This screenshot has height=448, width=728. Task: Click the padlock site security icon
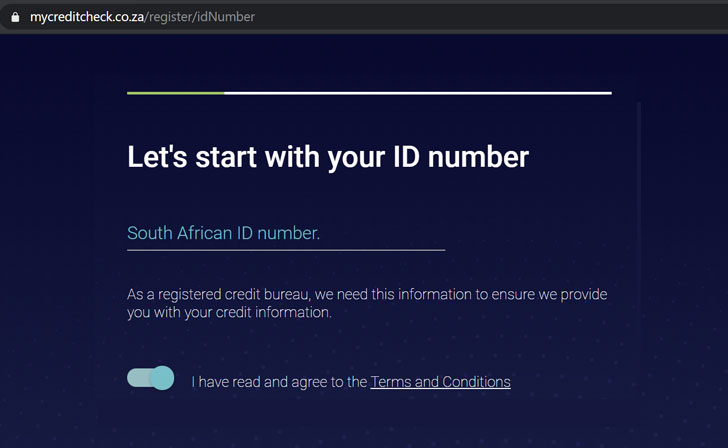tap(14, 17)
